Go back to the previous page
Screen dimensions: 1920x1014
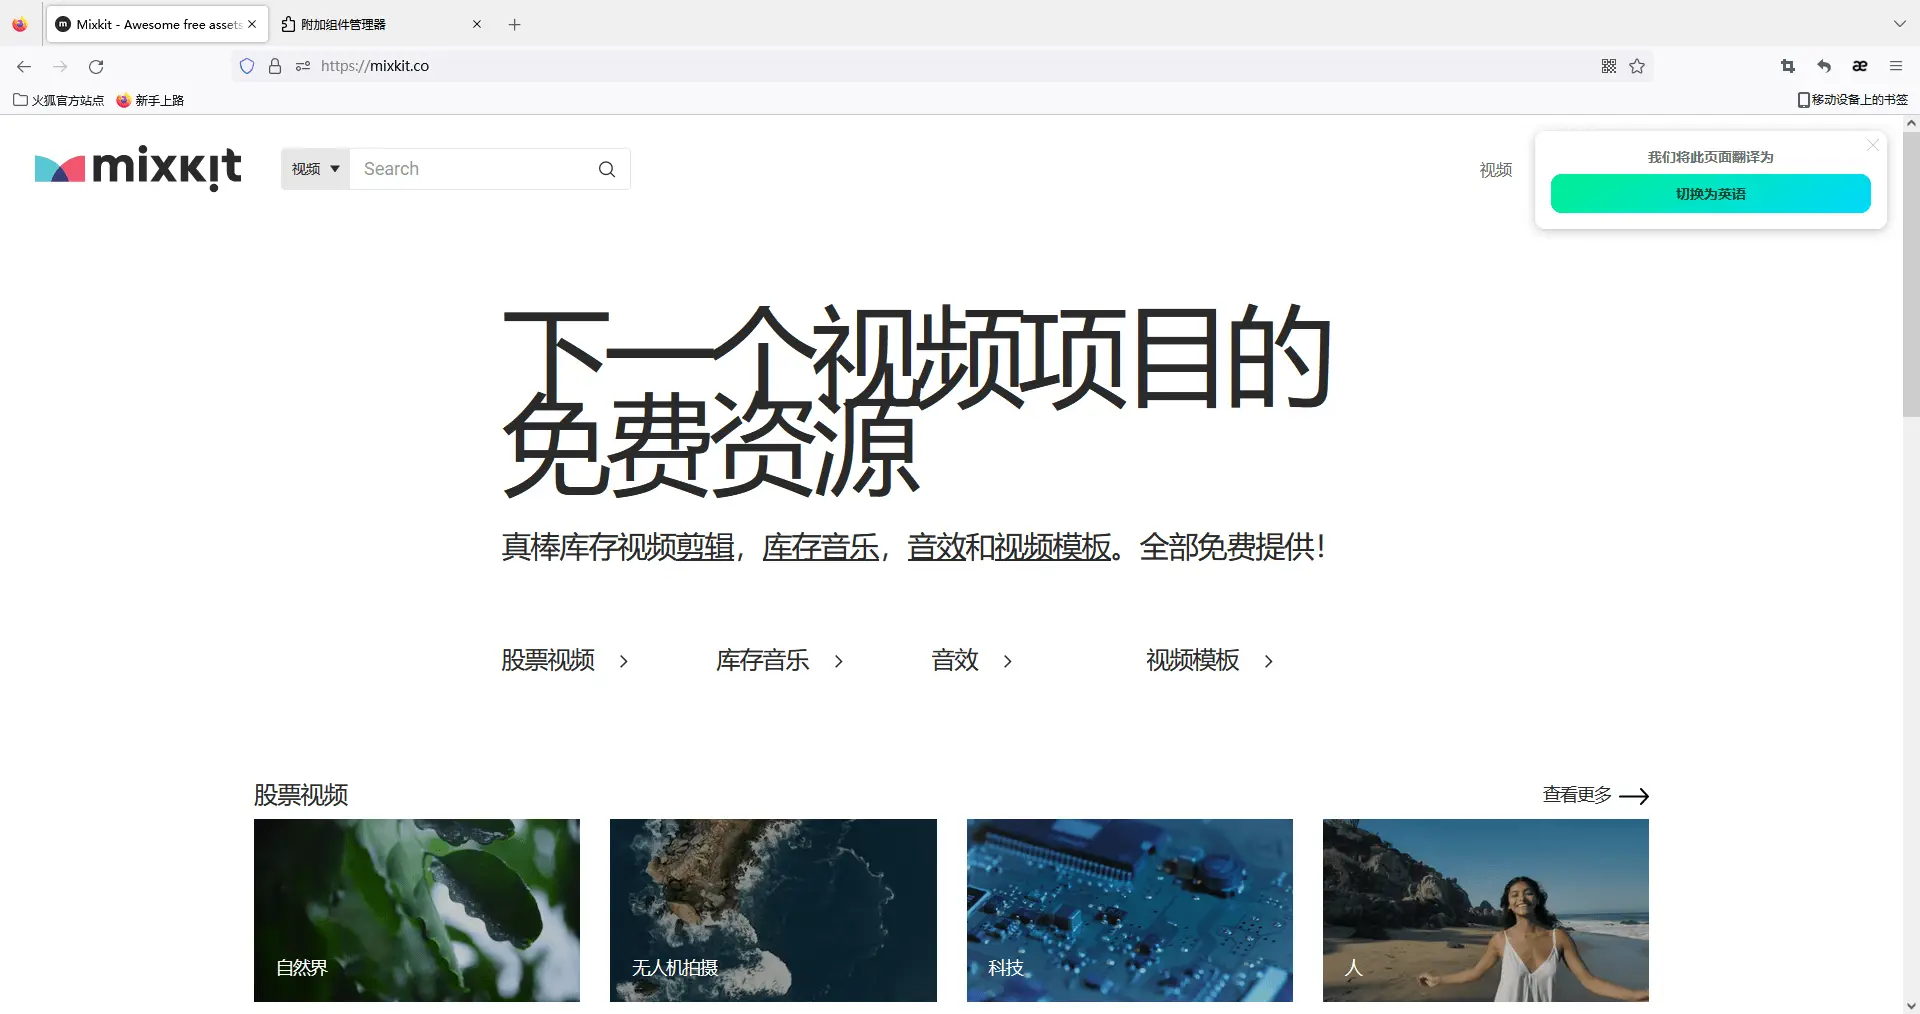tap(24, 66)
